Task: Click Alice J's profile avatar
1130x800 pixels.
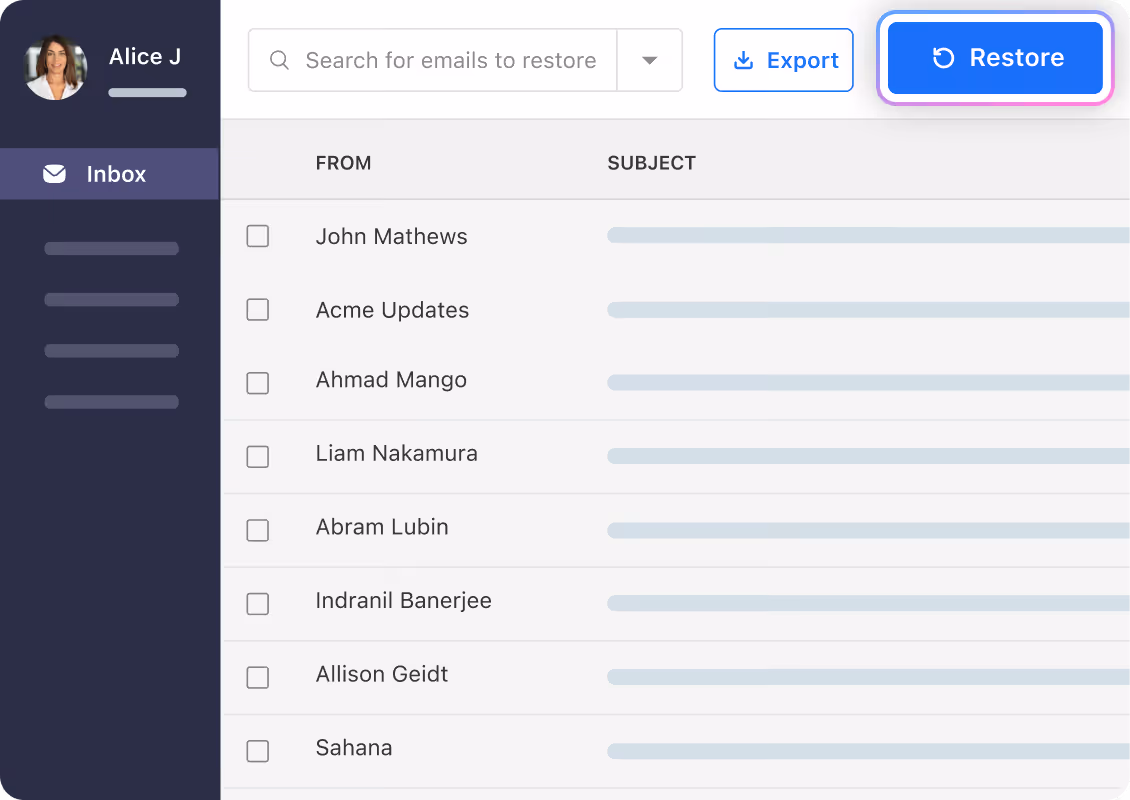Action: coord(55,67)
